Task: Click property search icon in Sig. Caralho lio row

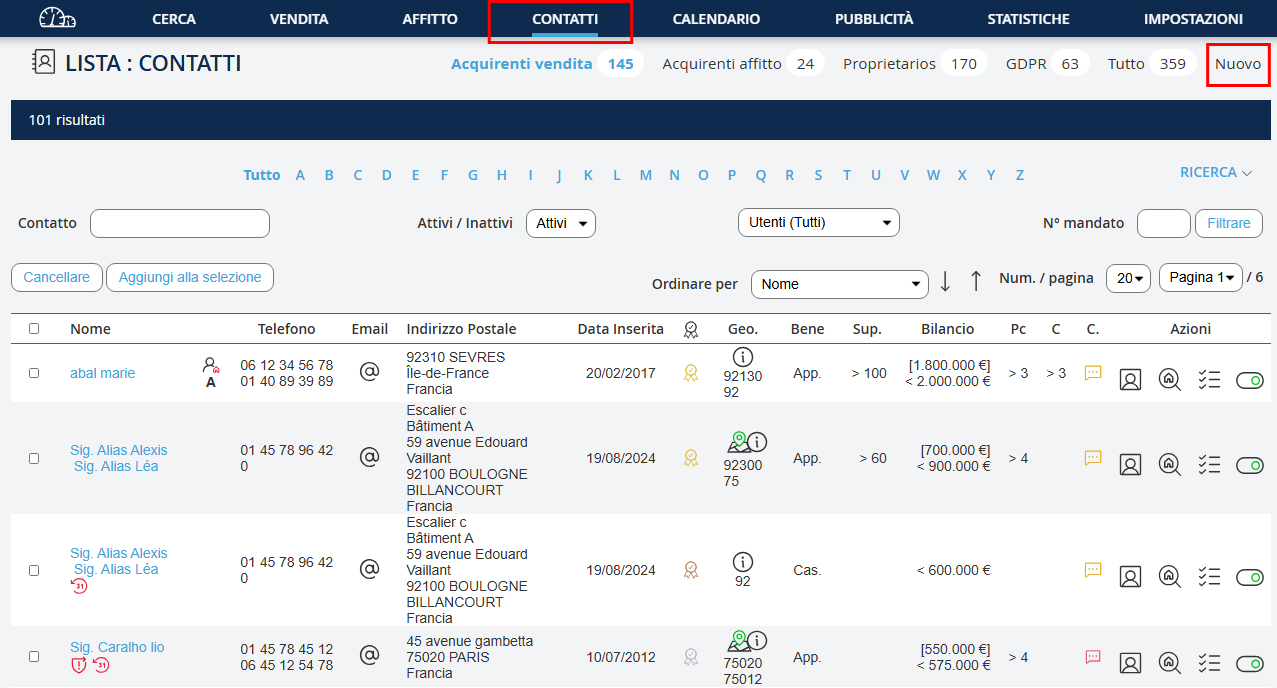Action: pyautogui.click(x=1168, y=663)
